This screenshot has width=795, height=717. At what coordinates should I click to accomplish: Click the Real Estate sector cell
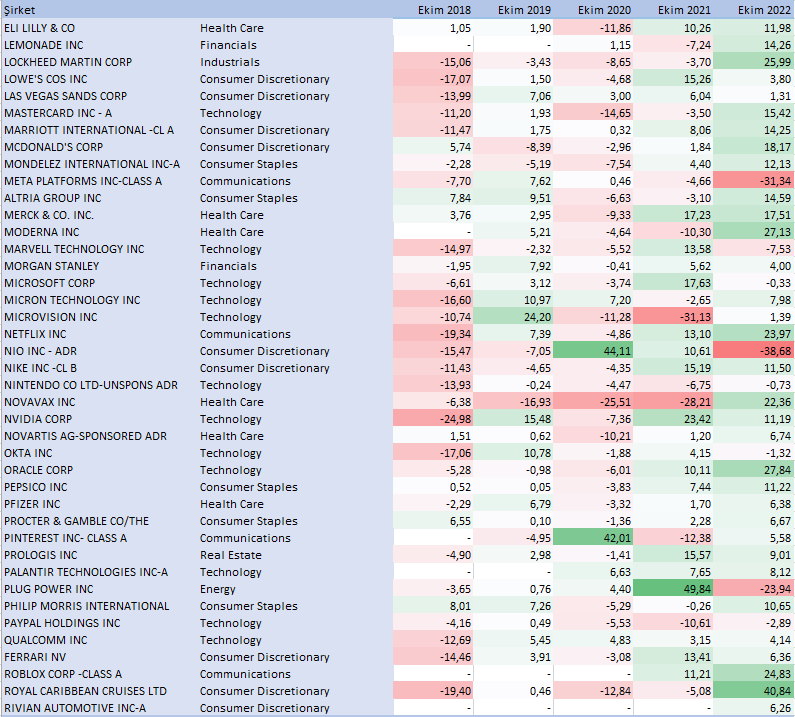231,555
